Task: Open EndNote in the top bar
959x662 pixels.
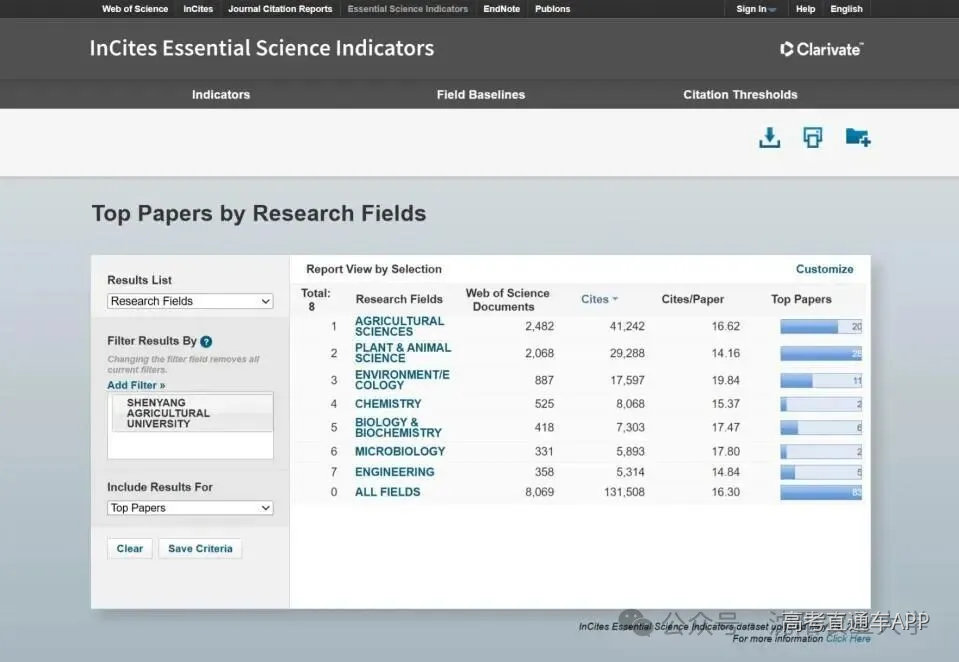Action: 502,9
